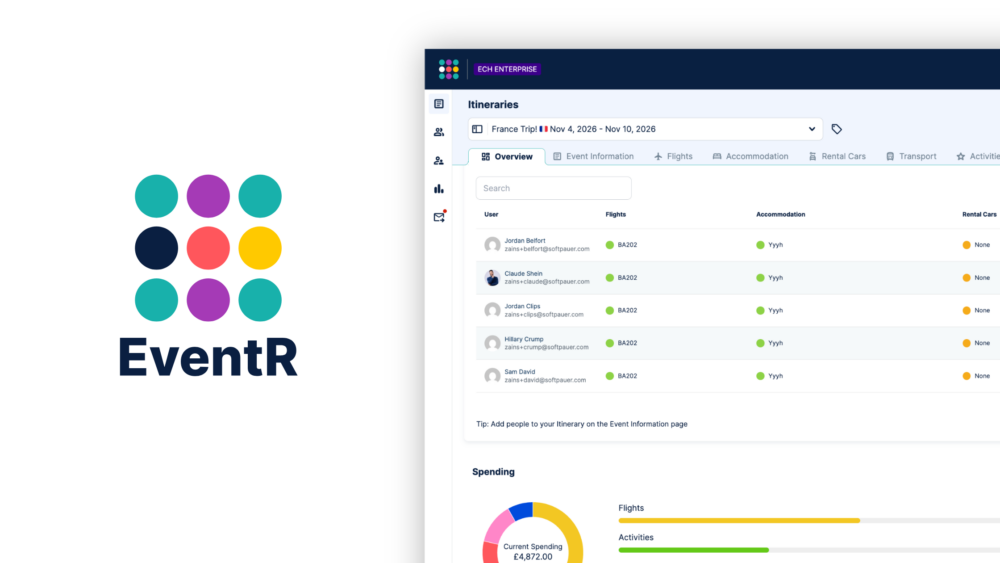Switch to the Activities tab
1000x563 pixels.
click(x=978, y=156)
